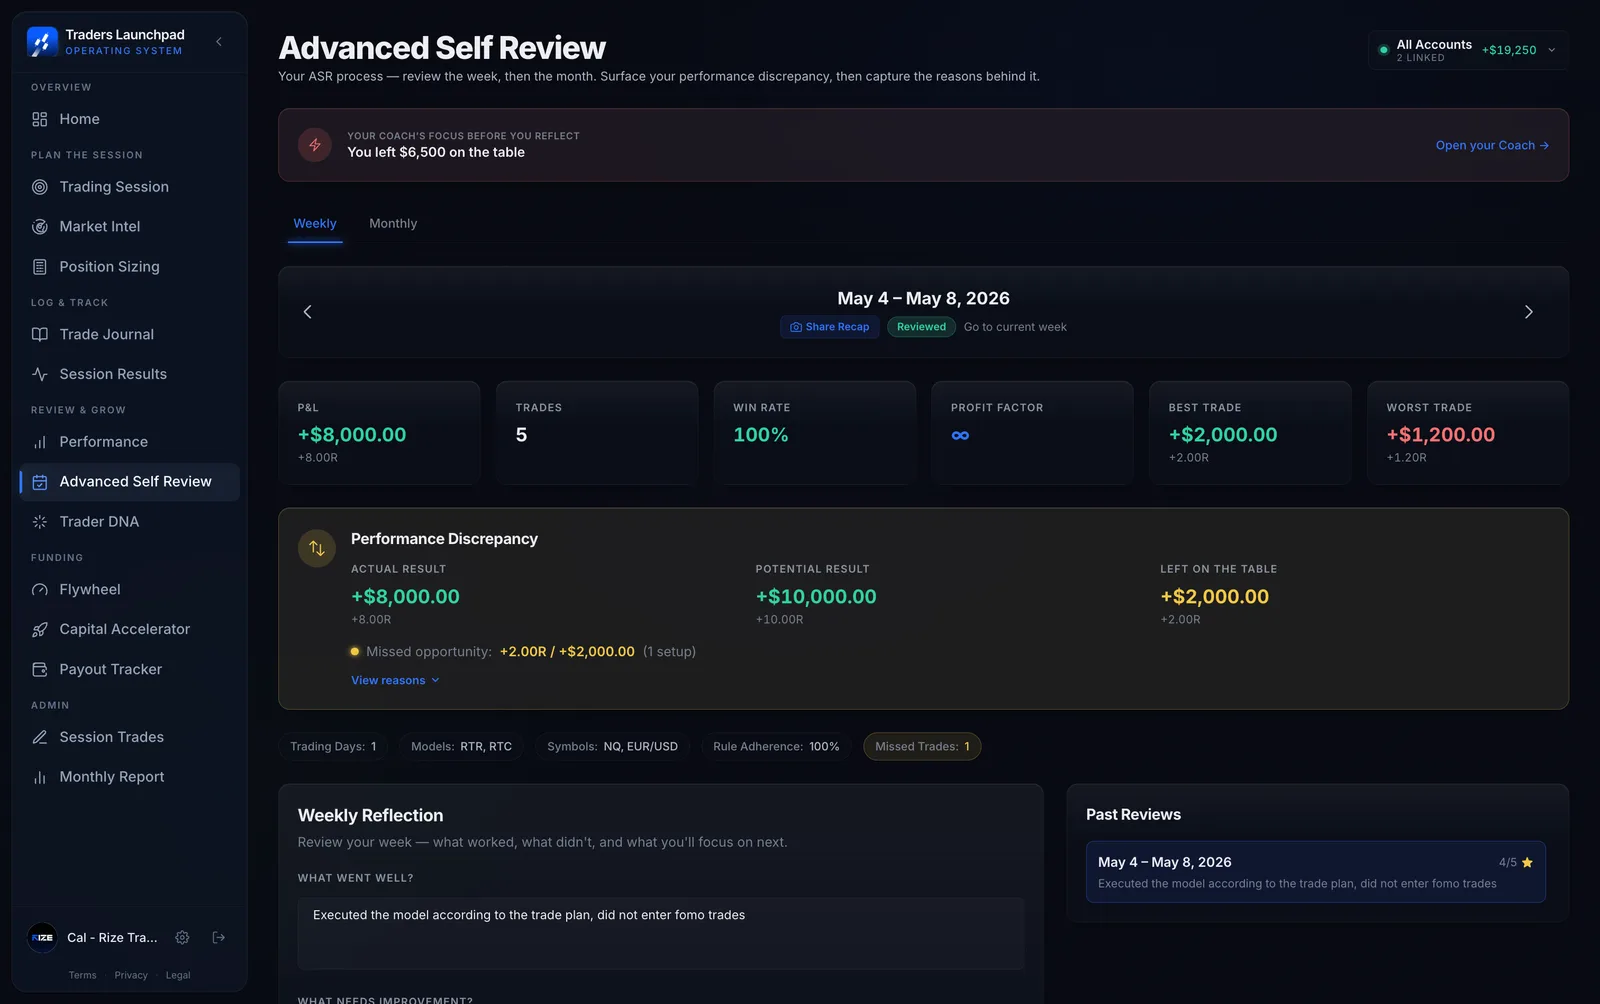This screenshot has height=1004, width=1600.
Task: Click the coach focus lightning icon
Action: click(x=315, y=145)
